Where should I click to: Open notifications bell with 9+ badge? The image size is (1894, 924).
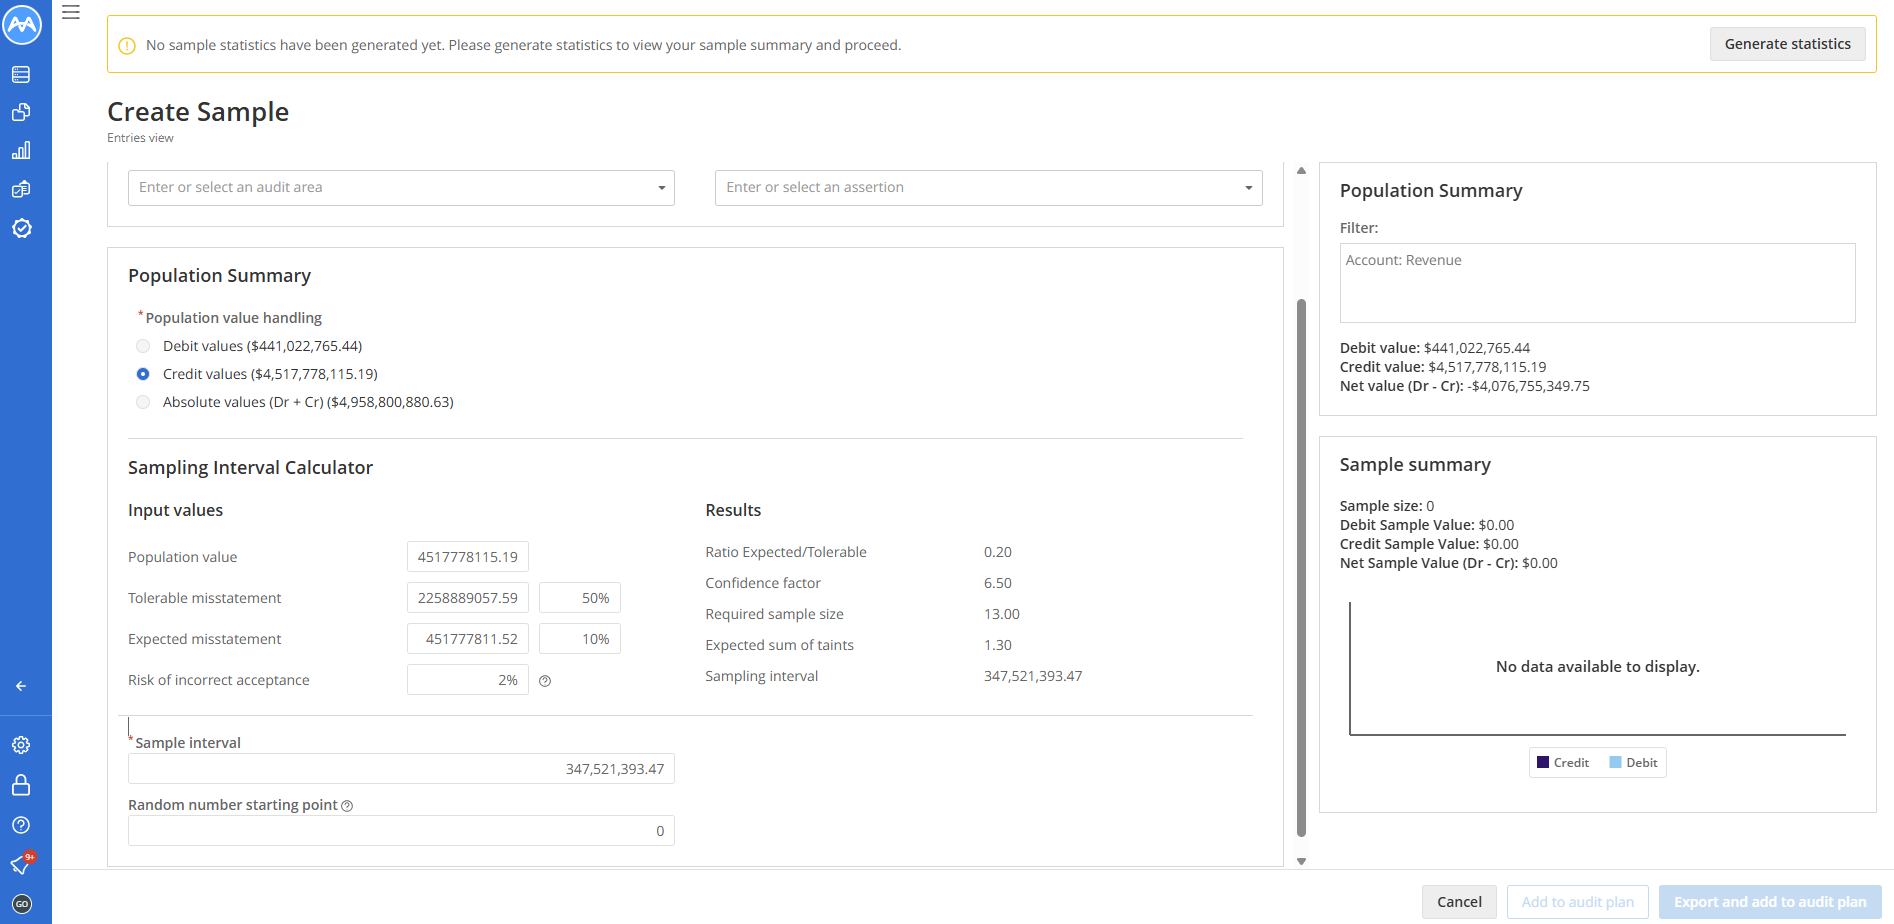(21, 864)
